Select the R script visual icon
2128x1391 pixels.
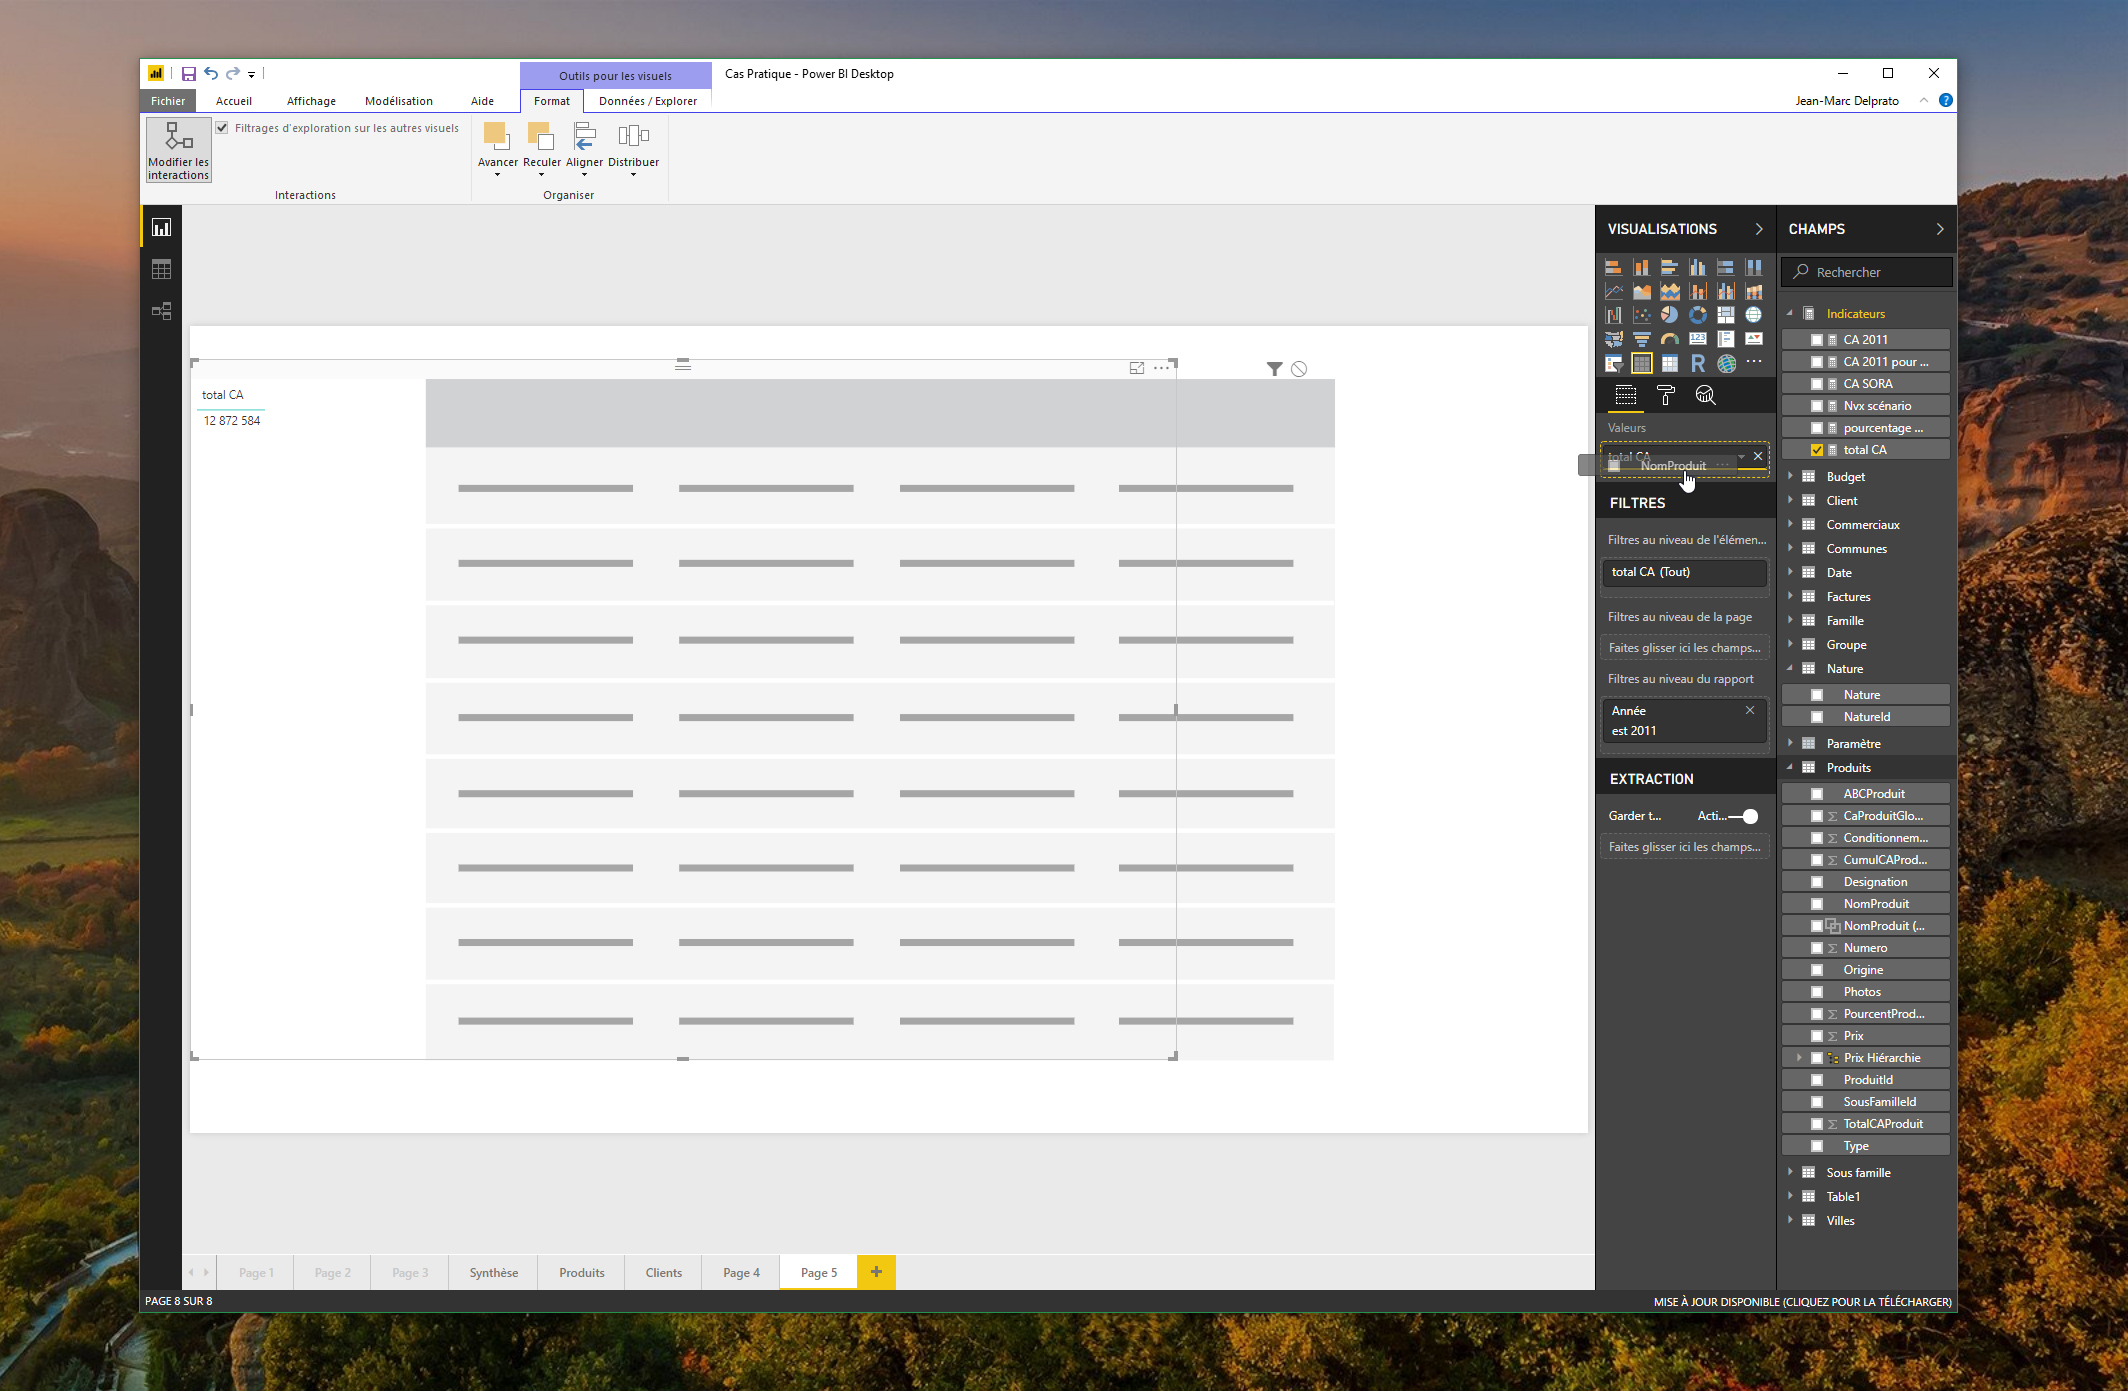tap(1698, 363)
